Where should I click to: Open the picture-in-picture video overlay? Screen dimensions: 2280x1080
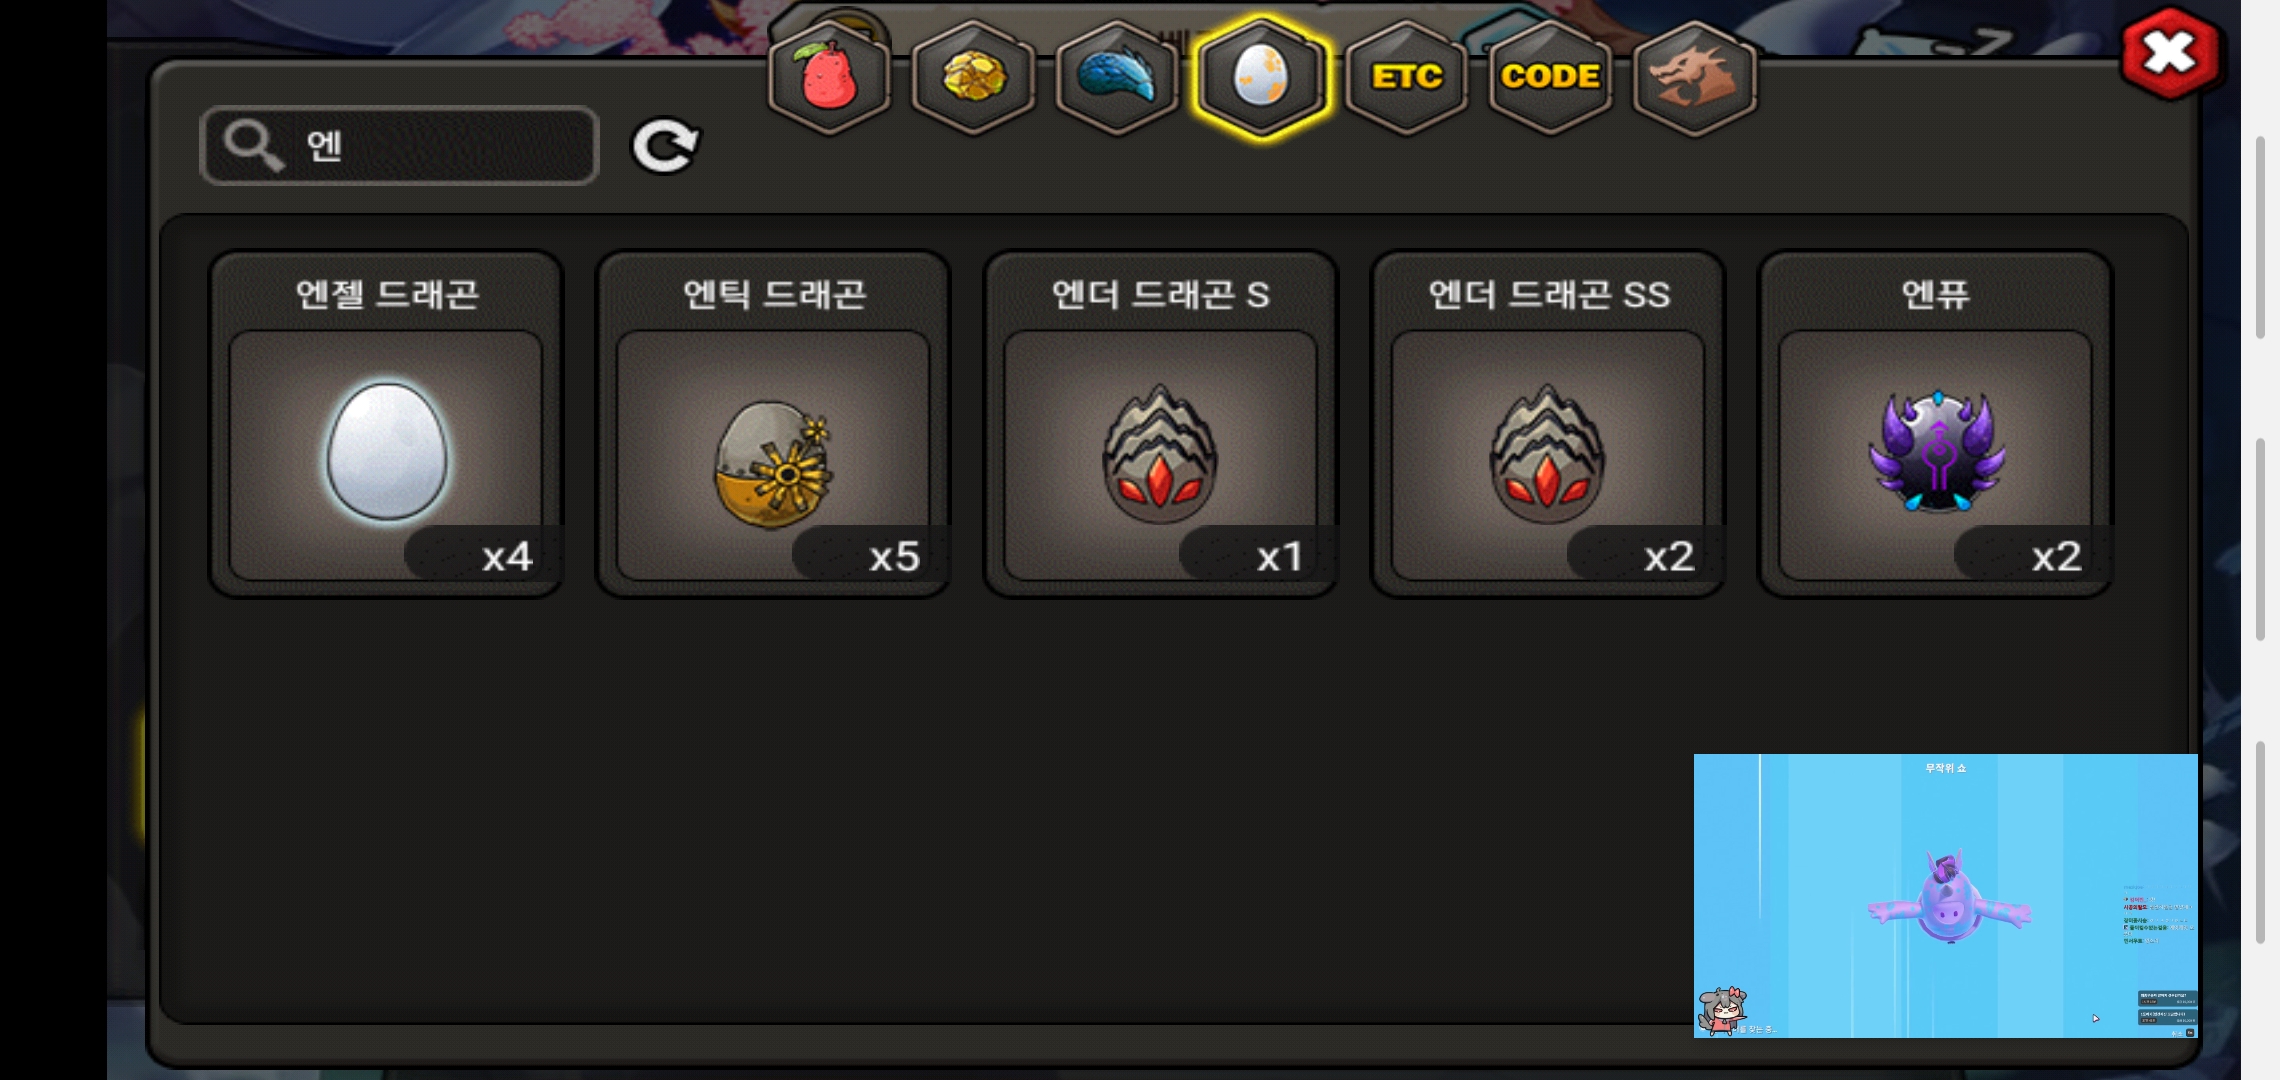(x=1946, y=896)
